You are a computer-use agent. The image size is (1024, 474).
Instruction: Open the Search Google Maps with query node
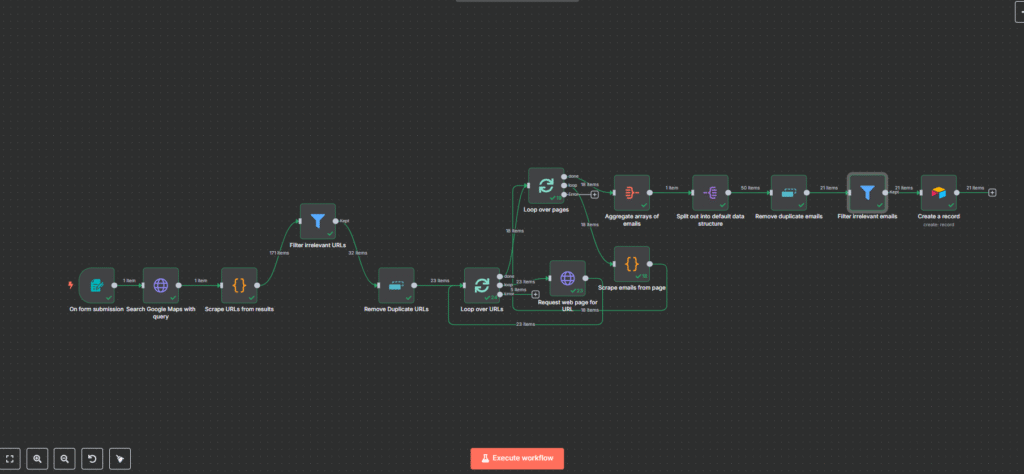pyautogui.click(x=161, y=285)
